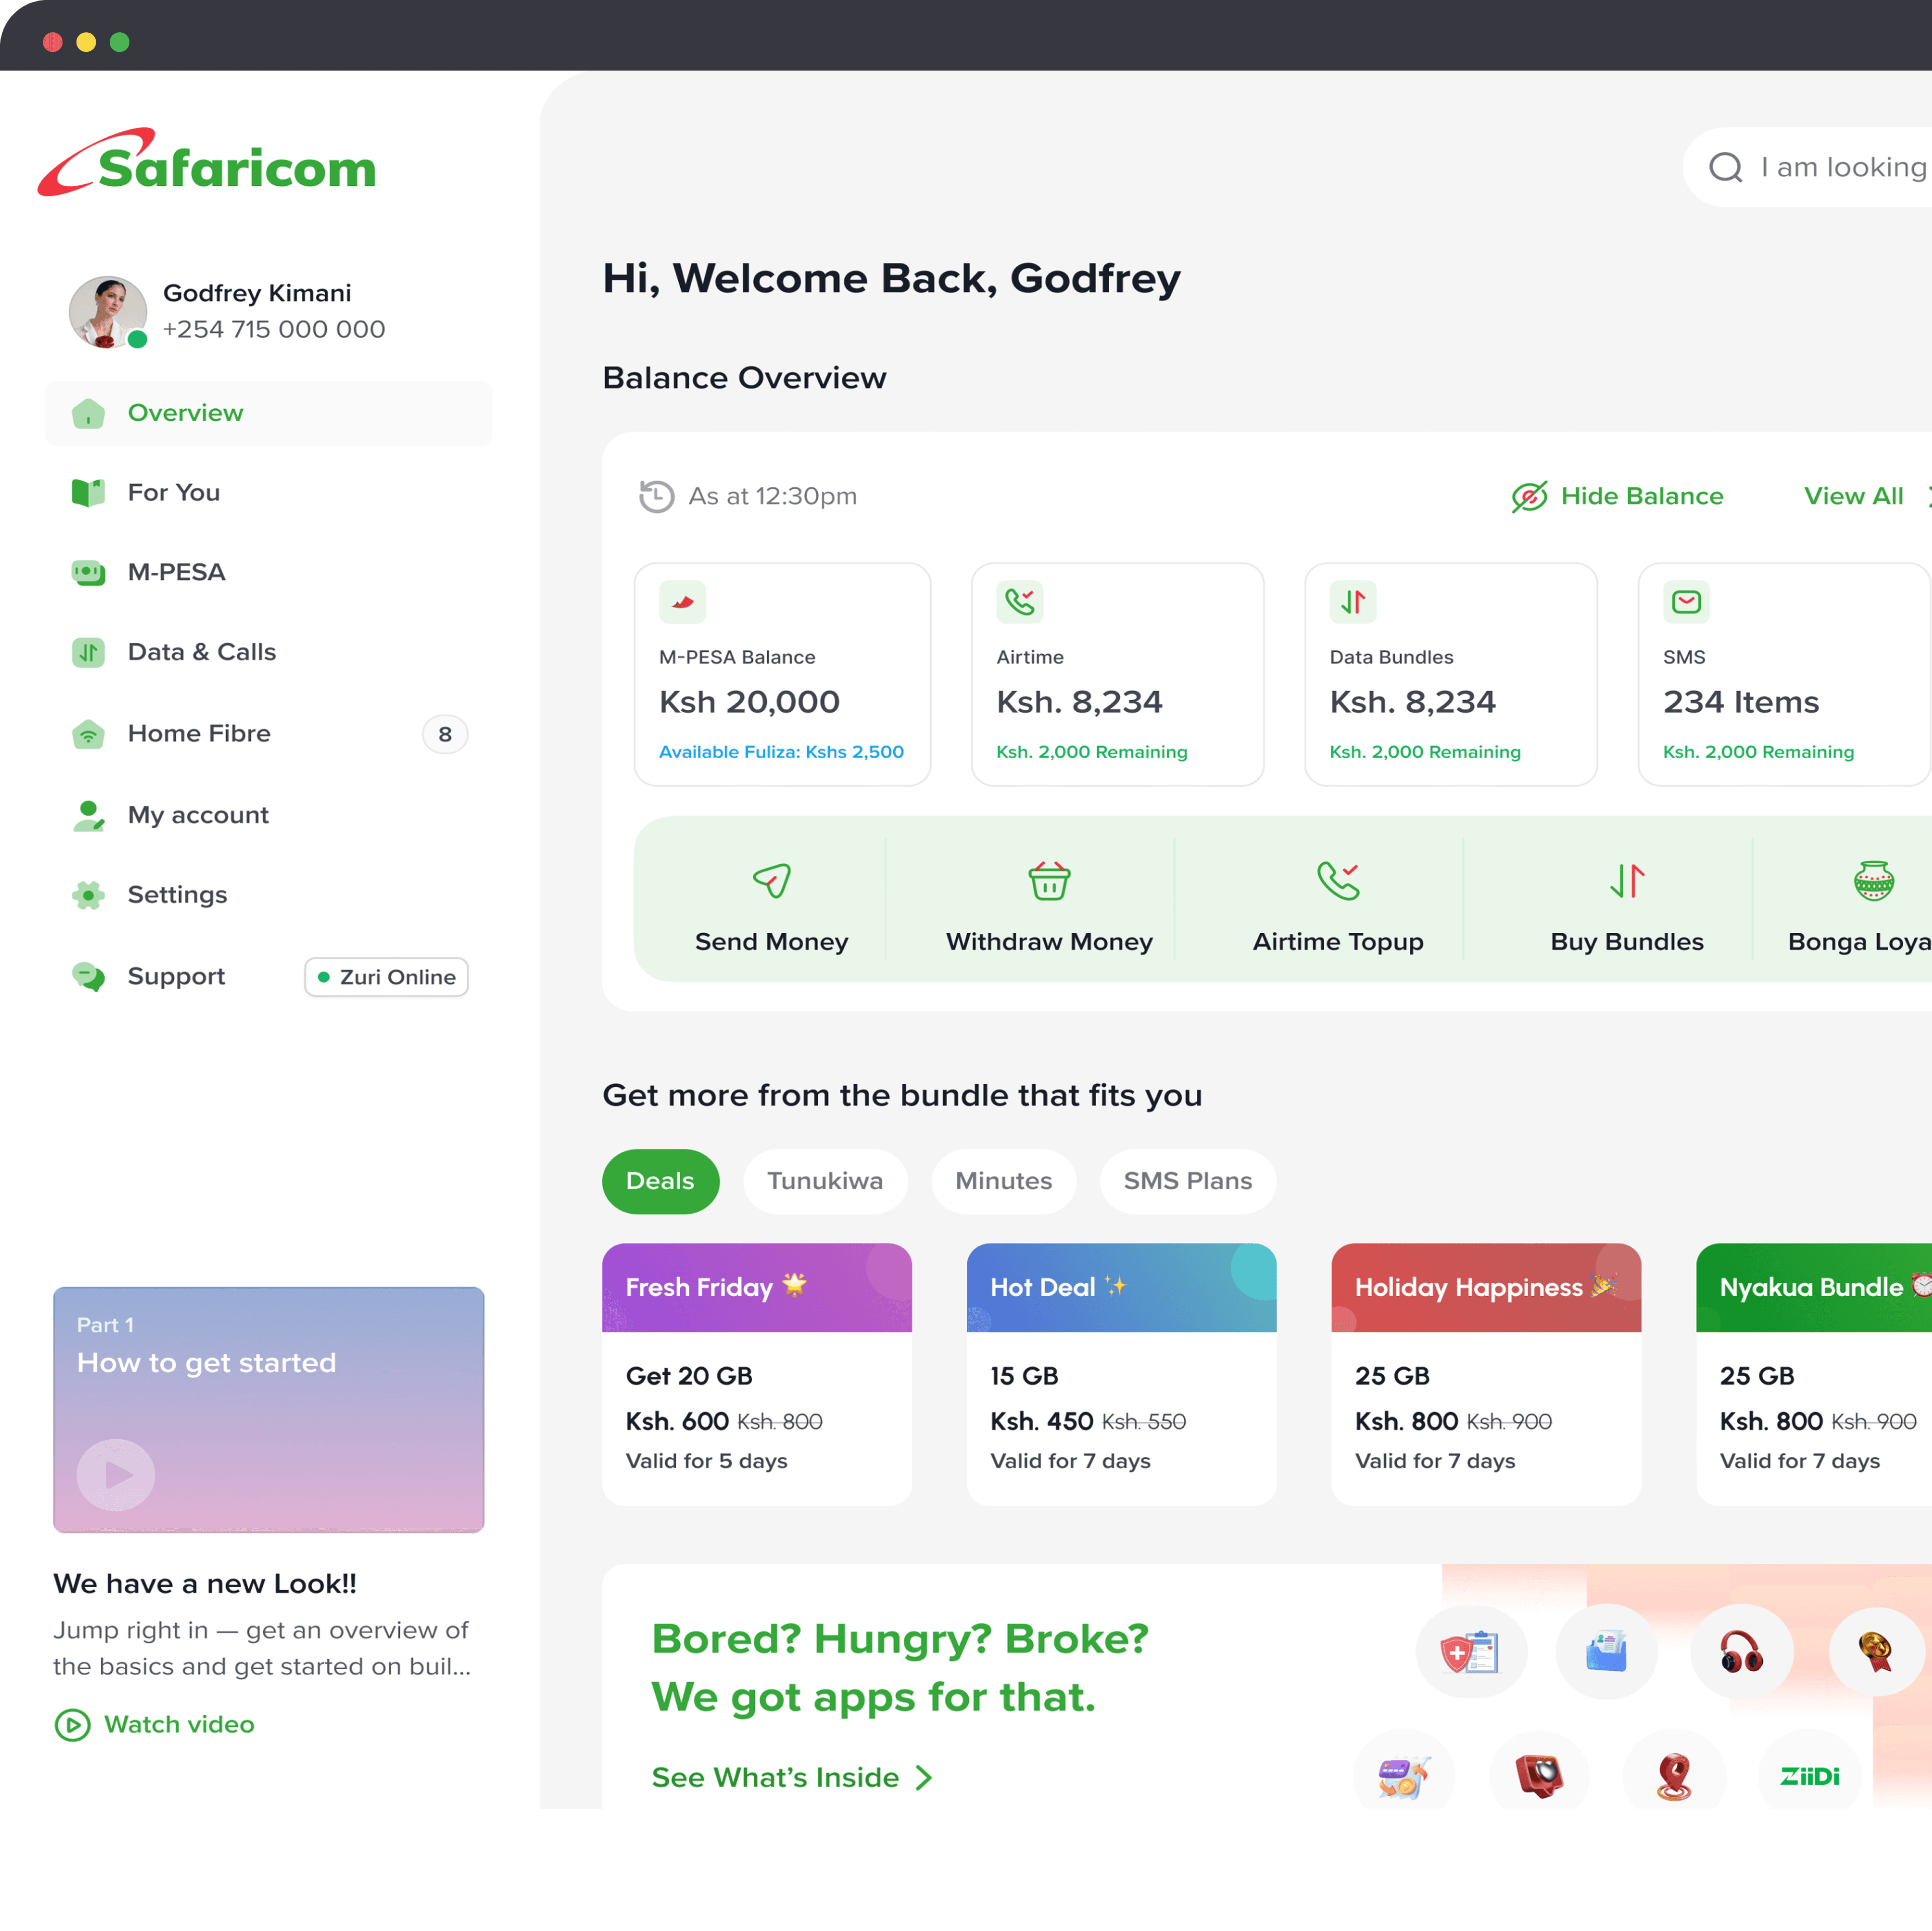Click the SMS 234 Items value

1741,702
